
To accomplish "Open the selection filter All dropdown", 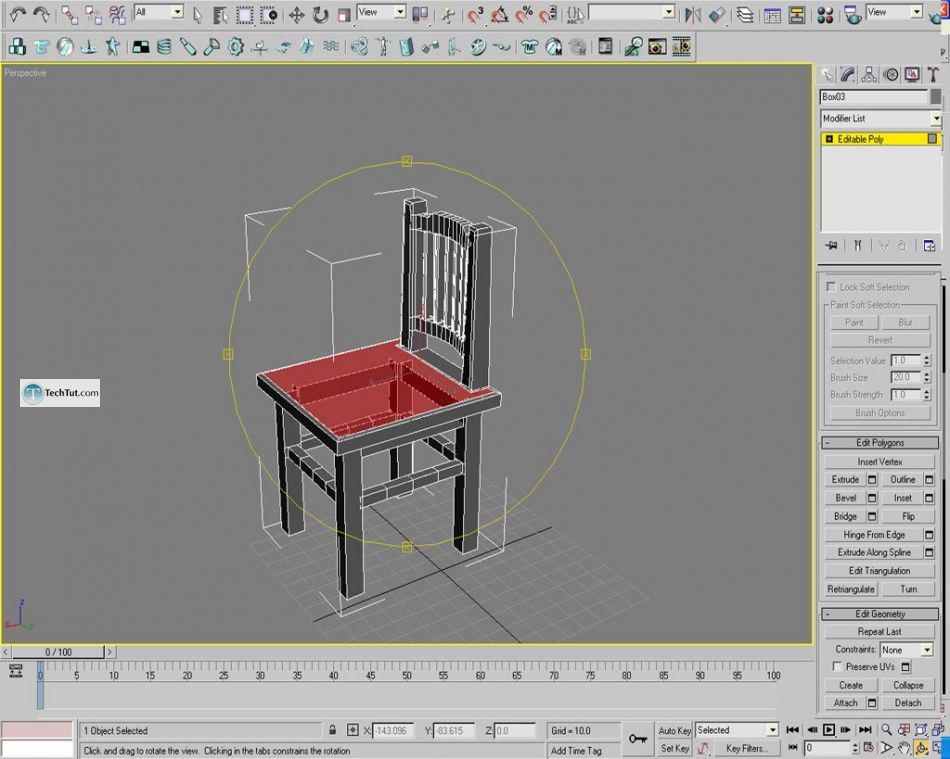I will pyautogui.click(x=159, y=12).
